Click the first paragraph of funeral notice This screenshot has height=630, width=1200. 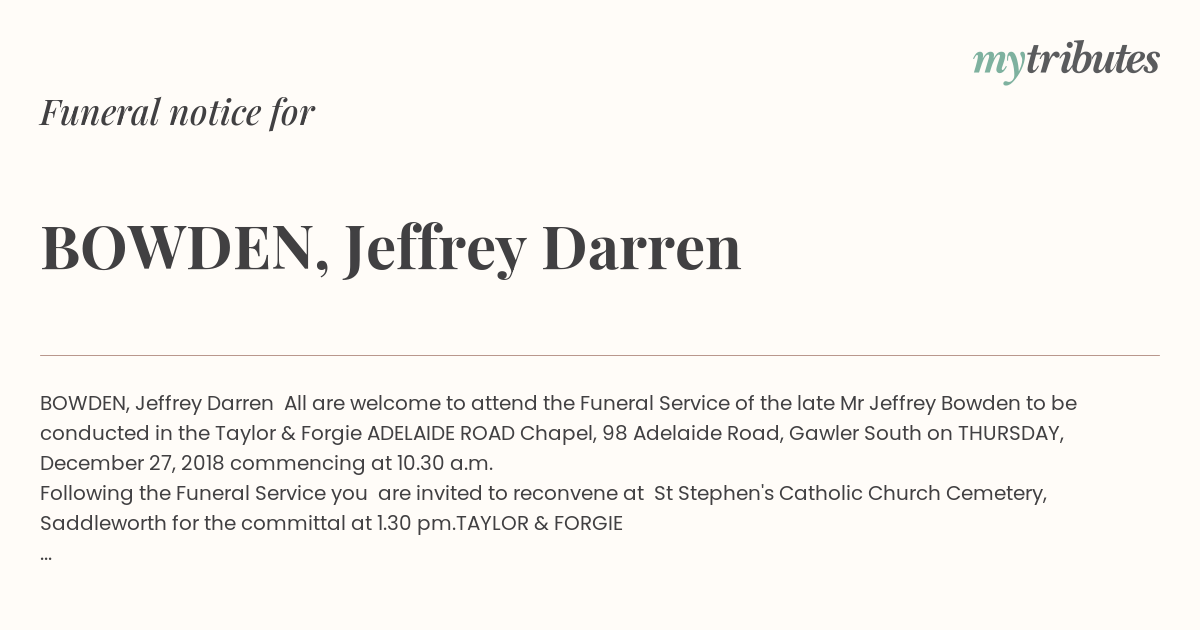558,433
